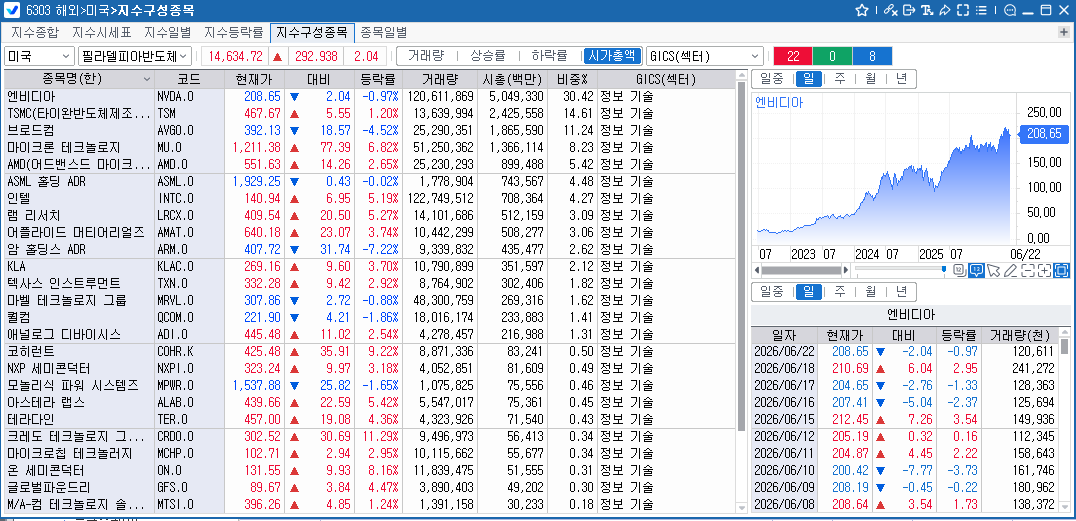Select the chart cursor pointer tool
The height and width of the screenshot is (521, 1076).
[x=993, y=270]
